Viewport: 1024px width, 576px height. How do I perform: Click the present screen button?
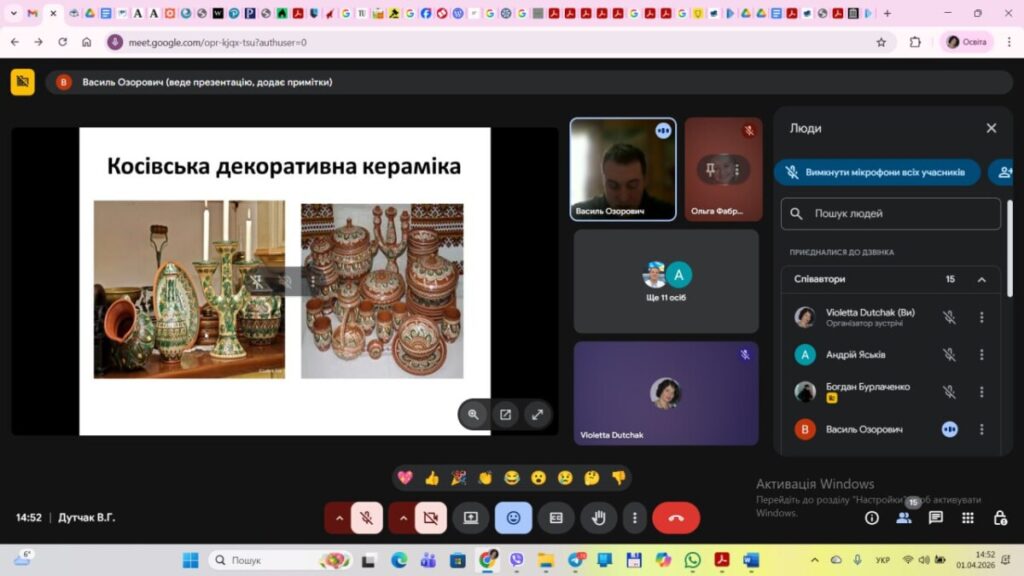click(x=470, y=518)
